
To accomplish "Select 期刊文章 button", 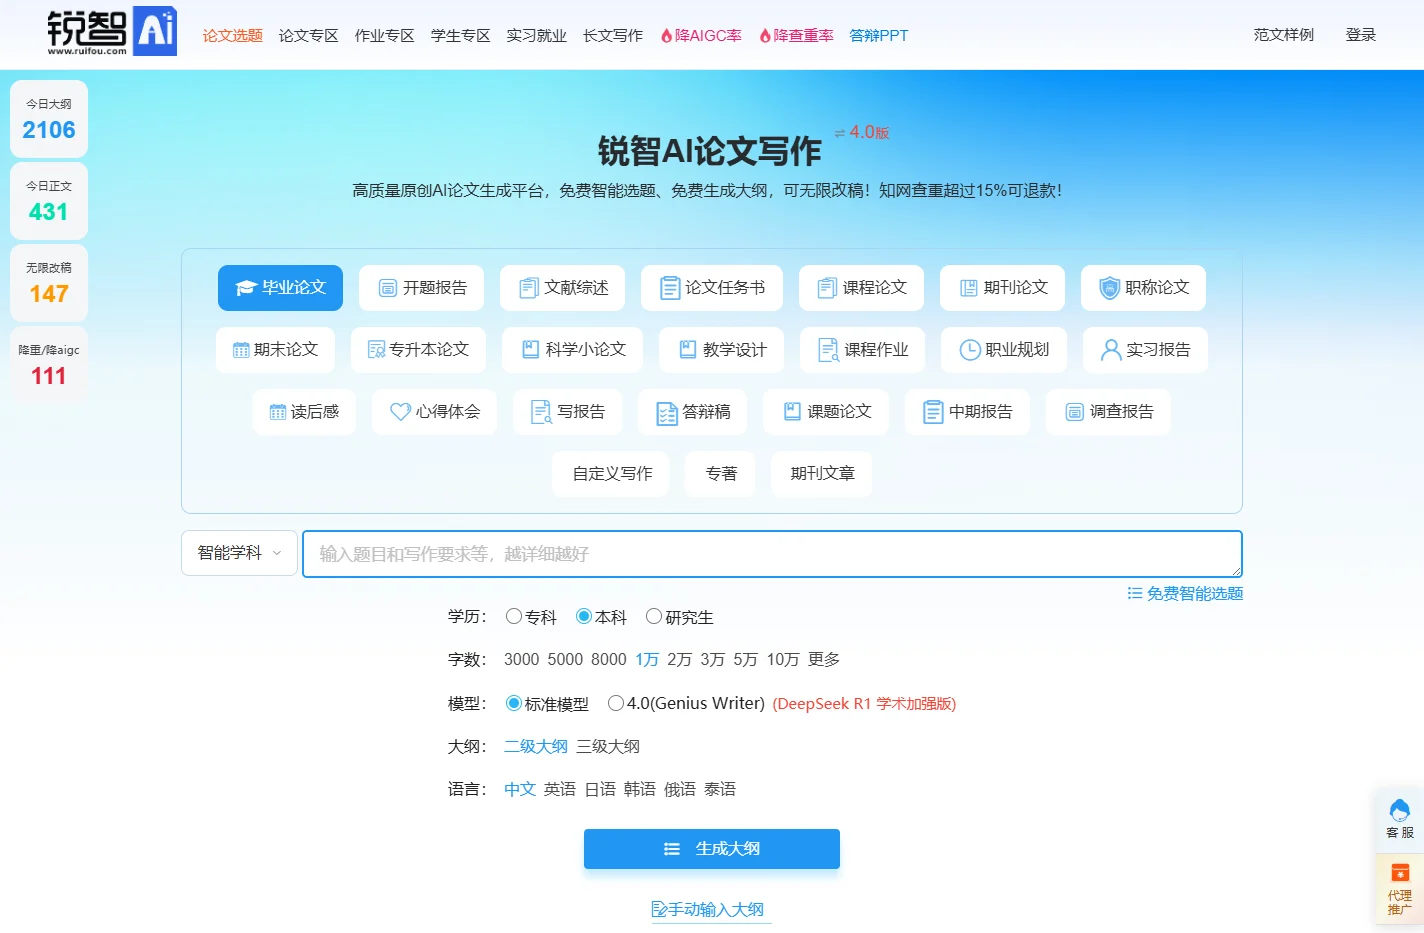I will tap(822, 474).
